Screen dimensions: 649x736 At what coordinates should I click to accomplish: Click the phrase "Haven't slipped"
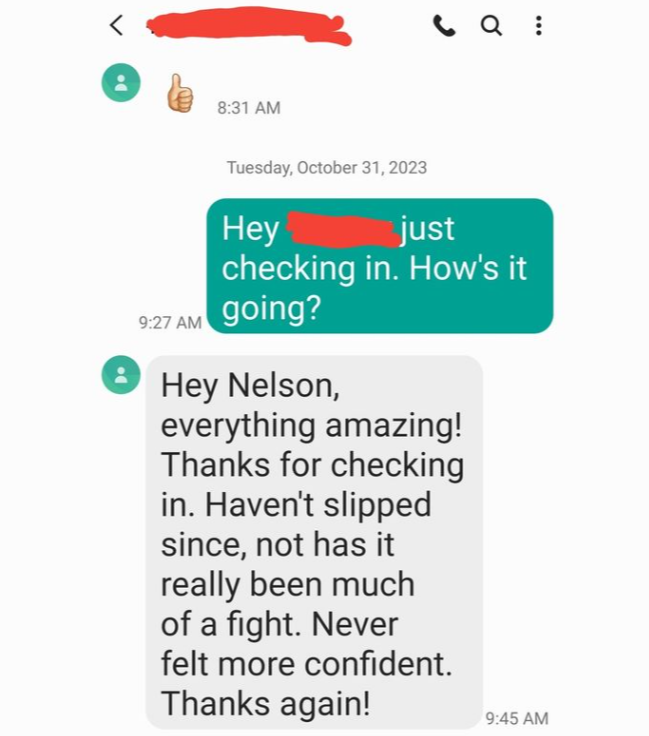318,505
